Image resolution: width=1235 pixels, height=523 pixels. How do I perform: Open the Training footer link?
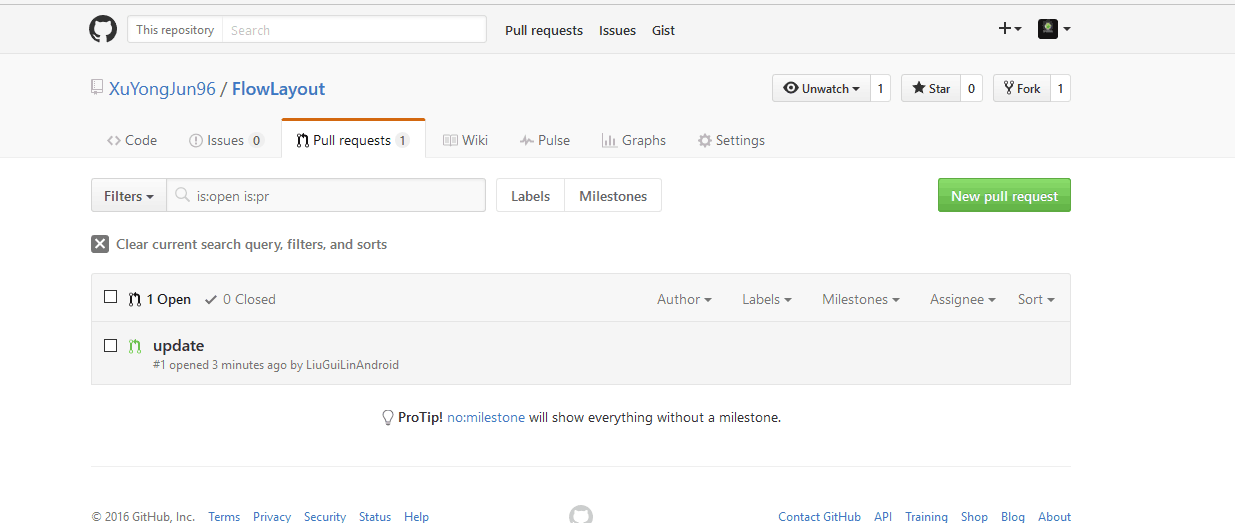pos(926,517)
